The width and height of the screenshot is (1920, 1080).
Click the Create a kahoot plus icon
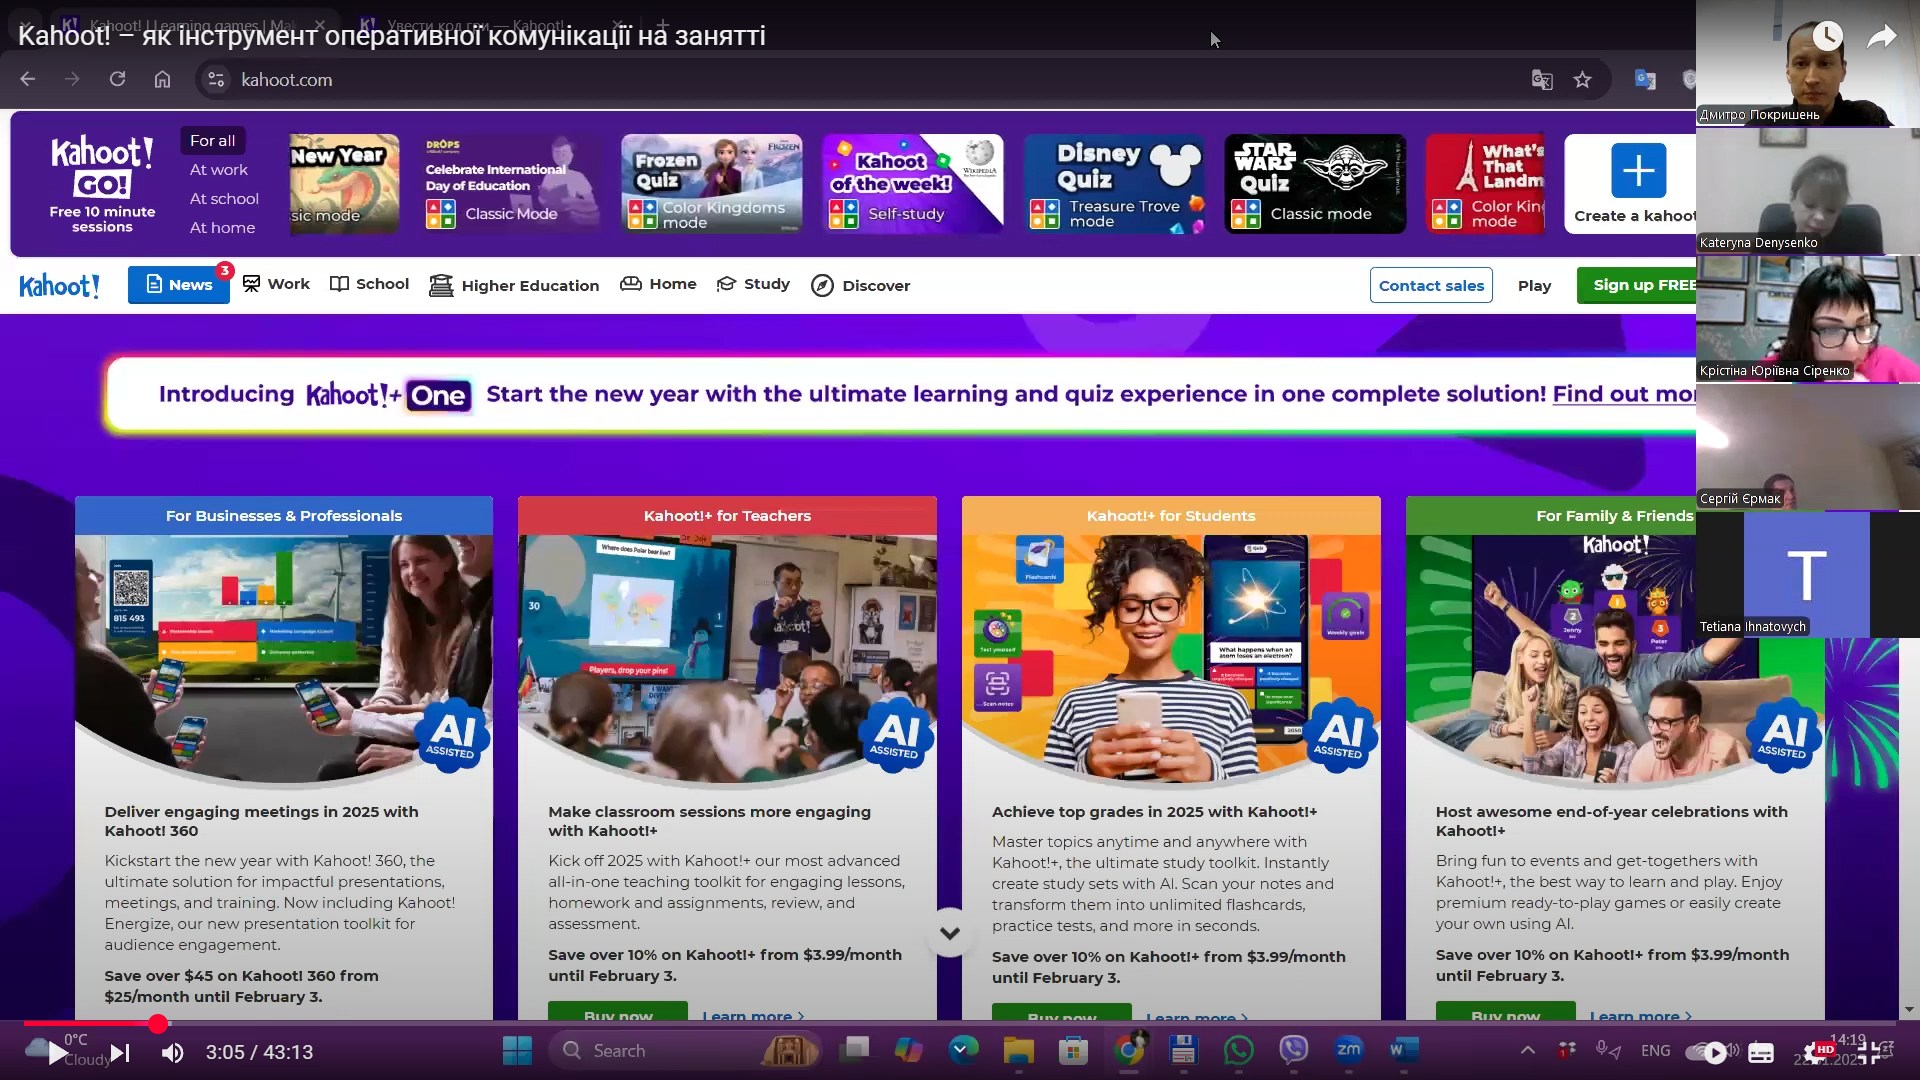point(1638,170)
